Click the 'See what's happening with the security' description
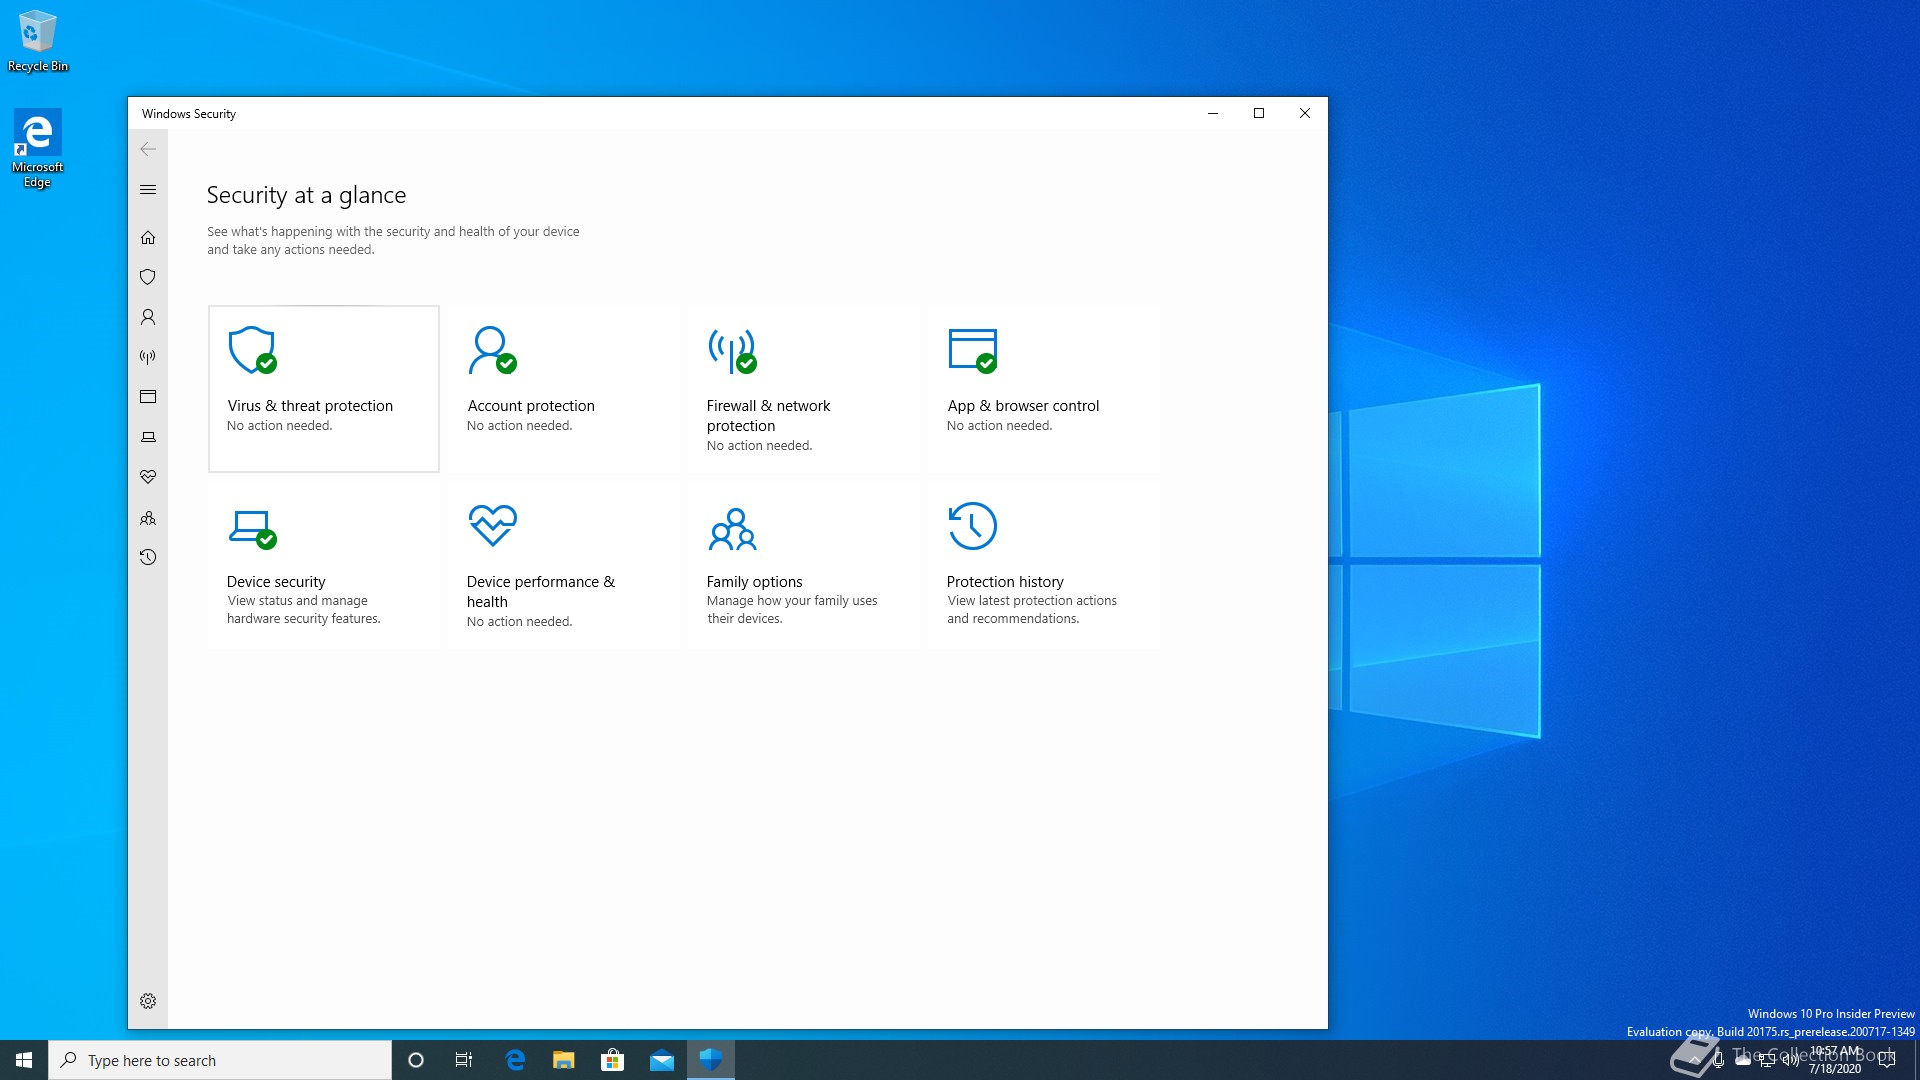The image size is (1920, 1080). click(393, 240)
